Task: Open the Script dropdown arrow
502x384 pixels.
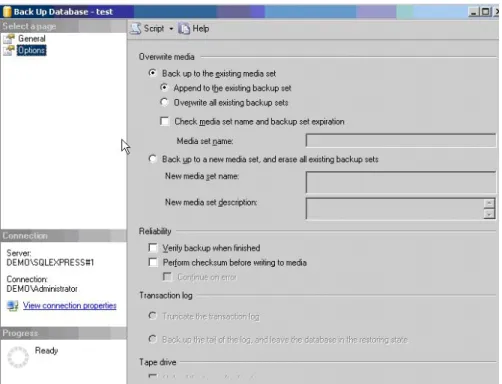Action: 171,29
